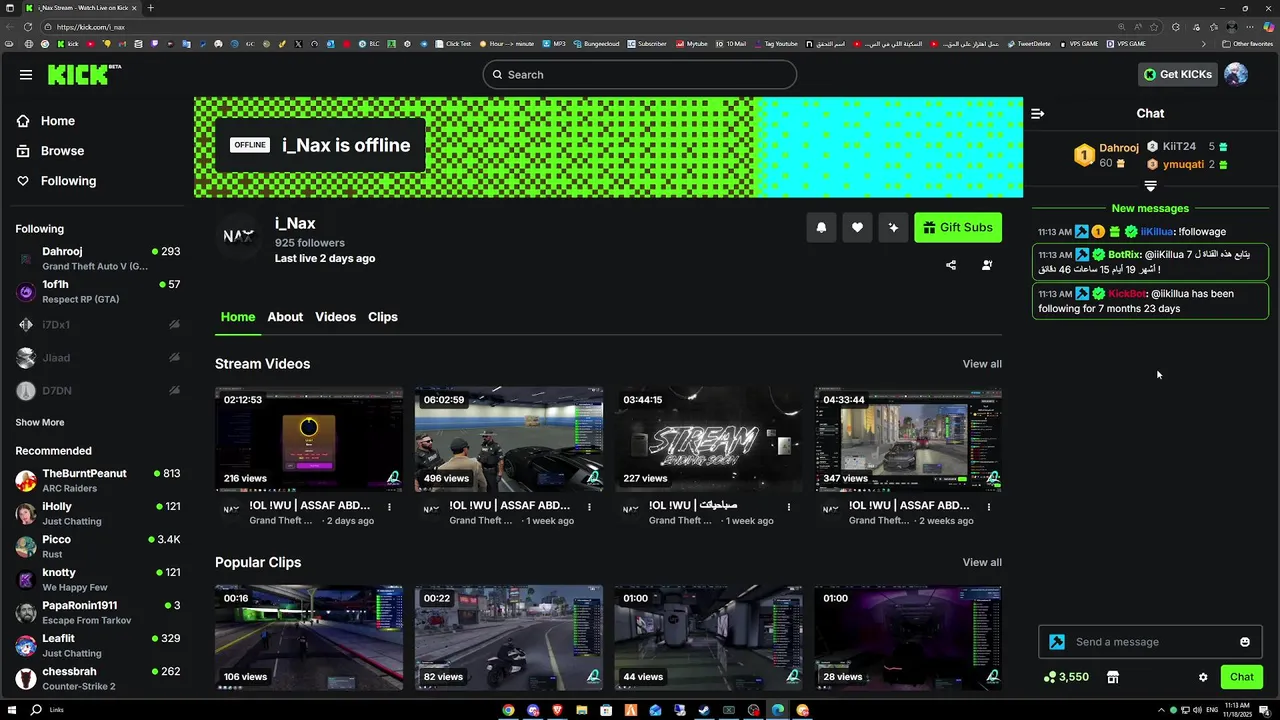Viewport: 1280px width, 720px height.
Task: Open chat settings gear
Action: pyautogui.click(x=1203, y=677)
